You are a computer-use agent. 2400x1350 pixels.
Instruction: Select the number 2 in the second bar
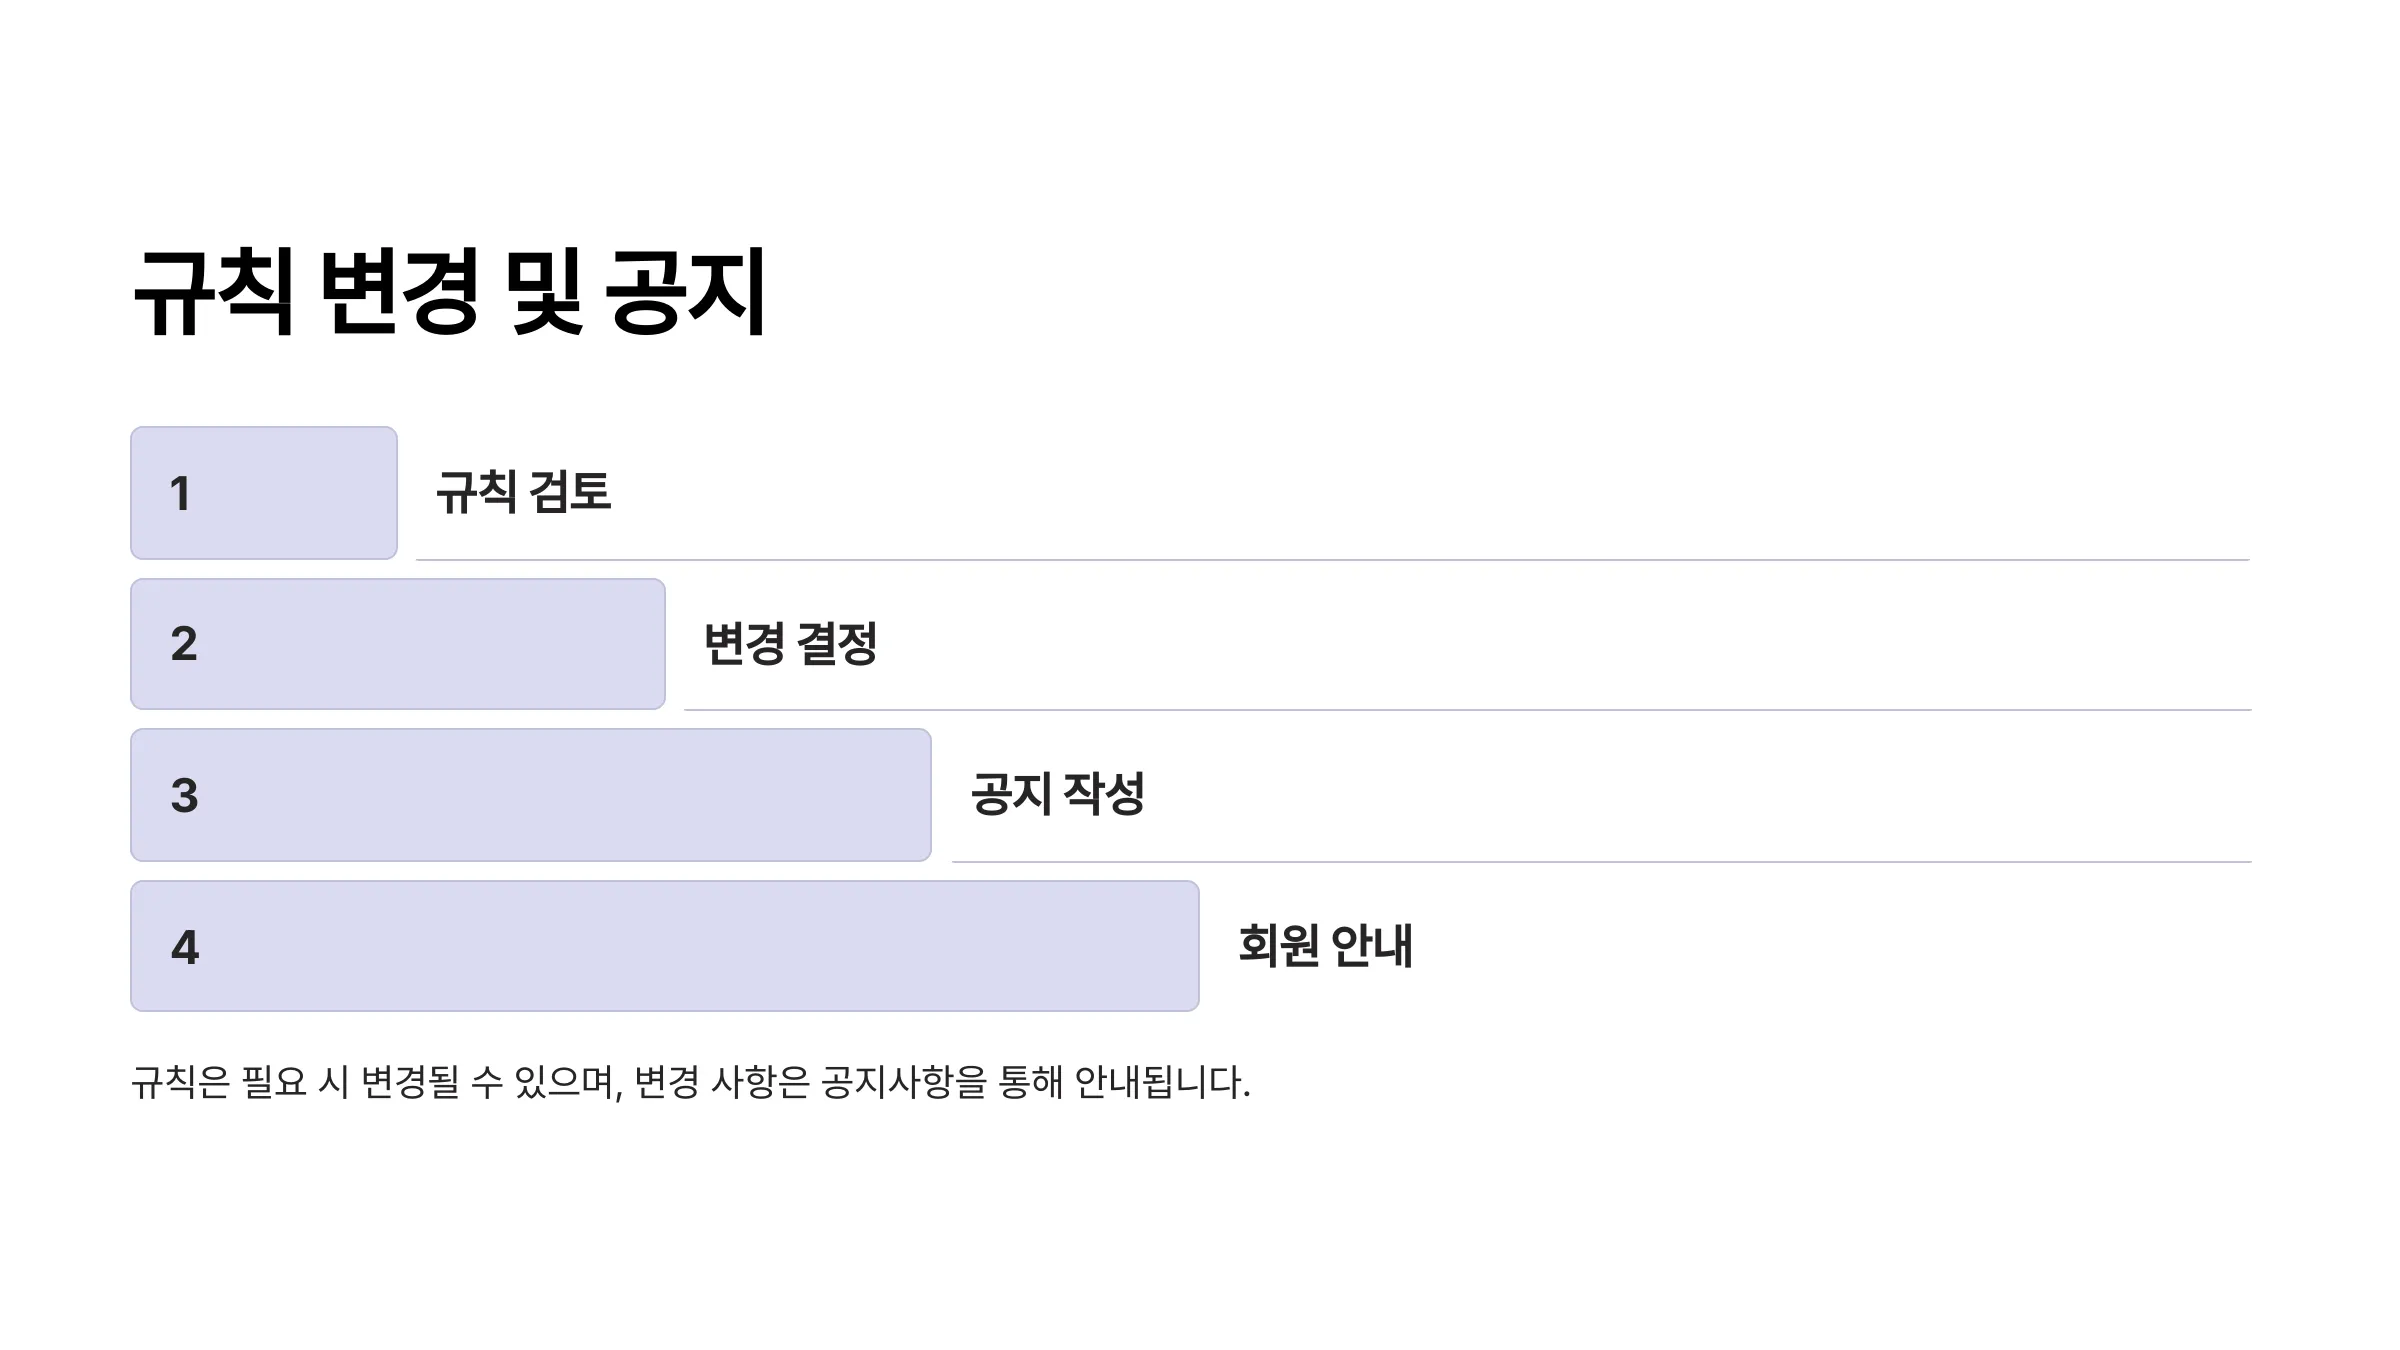tap(184, 644)
